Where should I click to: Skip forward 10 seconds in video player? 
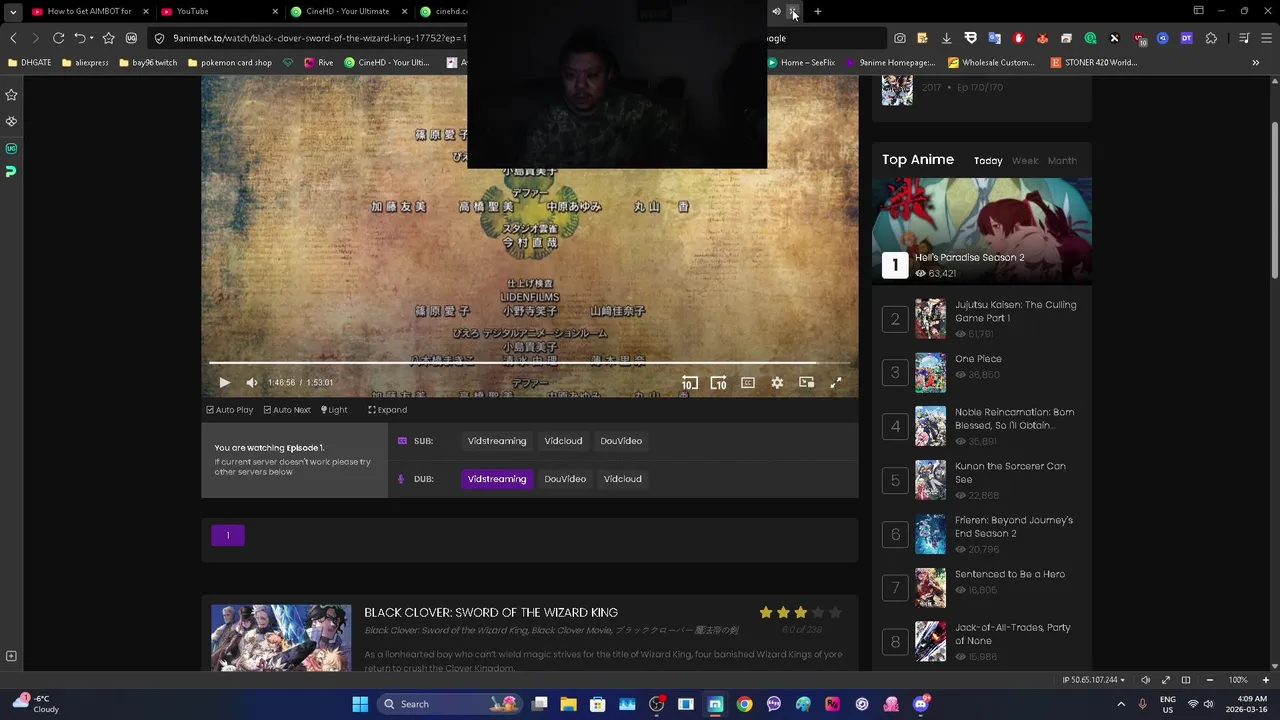point(718,382)
